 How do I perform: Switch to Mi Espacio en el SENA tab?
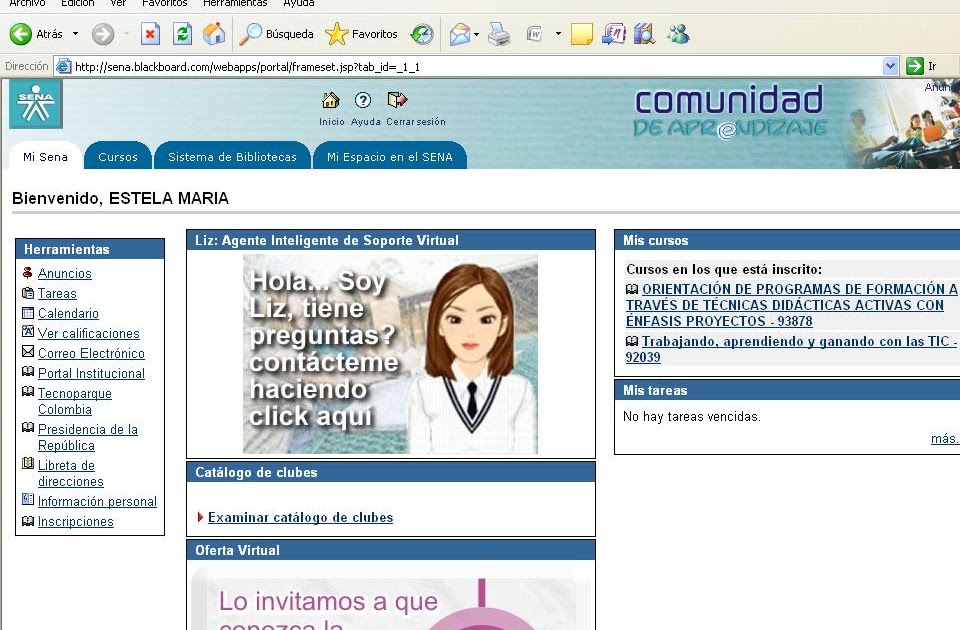[x=390, y=157]
